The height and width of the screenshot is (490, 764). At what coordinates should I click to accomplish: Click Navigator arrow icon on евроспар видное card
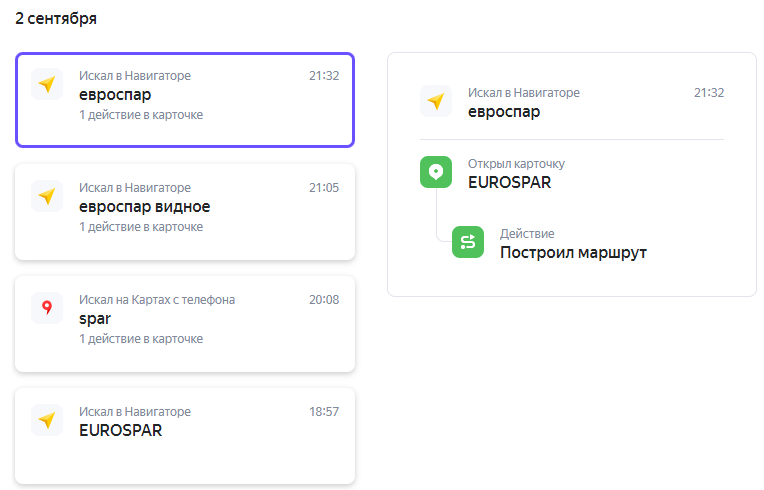click(47, 196)
